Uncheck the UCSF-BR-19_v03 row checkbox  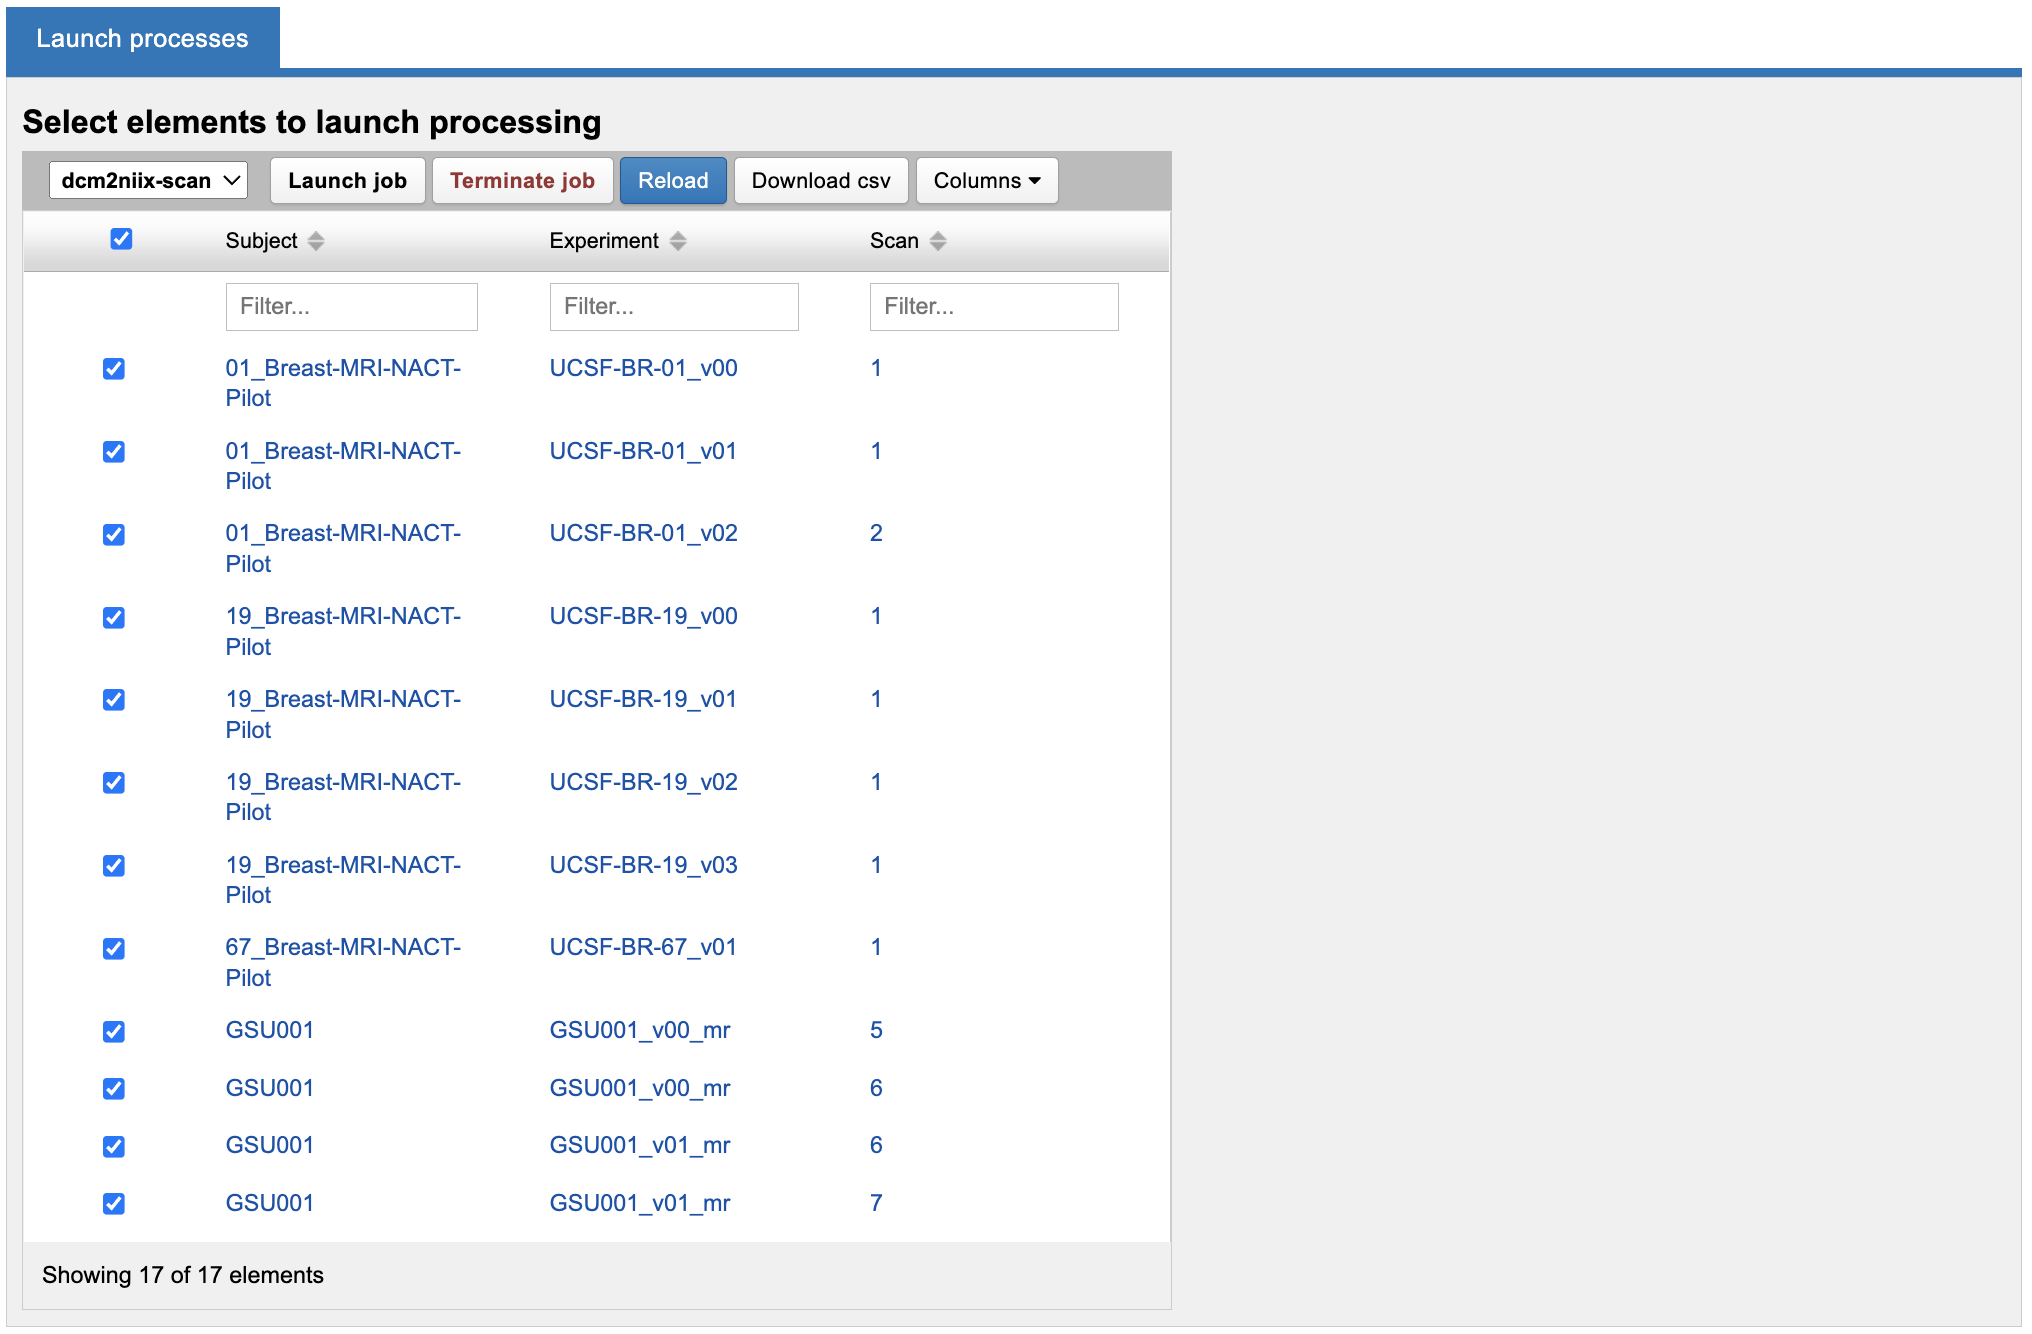pyautogui.click(x=114, y=866)
